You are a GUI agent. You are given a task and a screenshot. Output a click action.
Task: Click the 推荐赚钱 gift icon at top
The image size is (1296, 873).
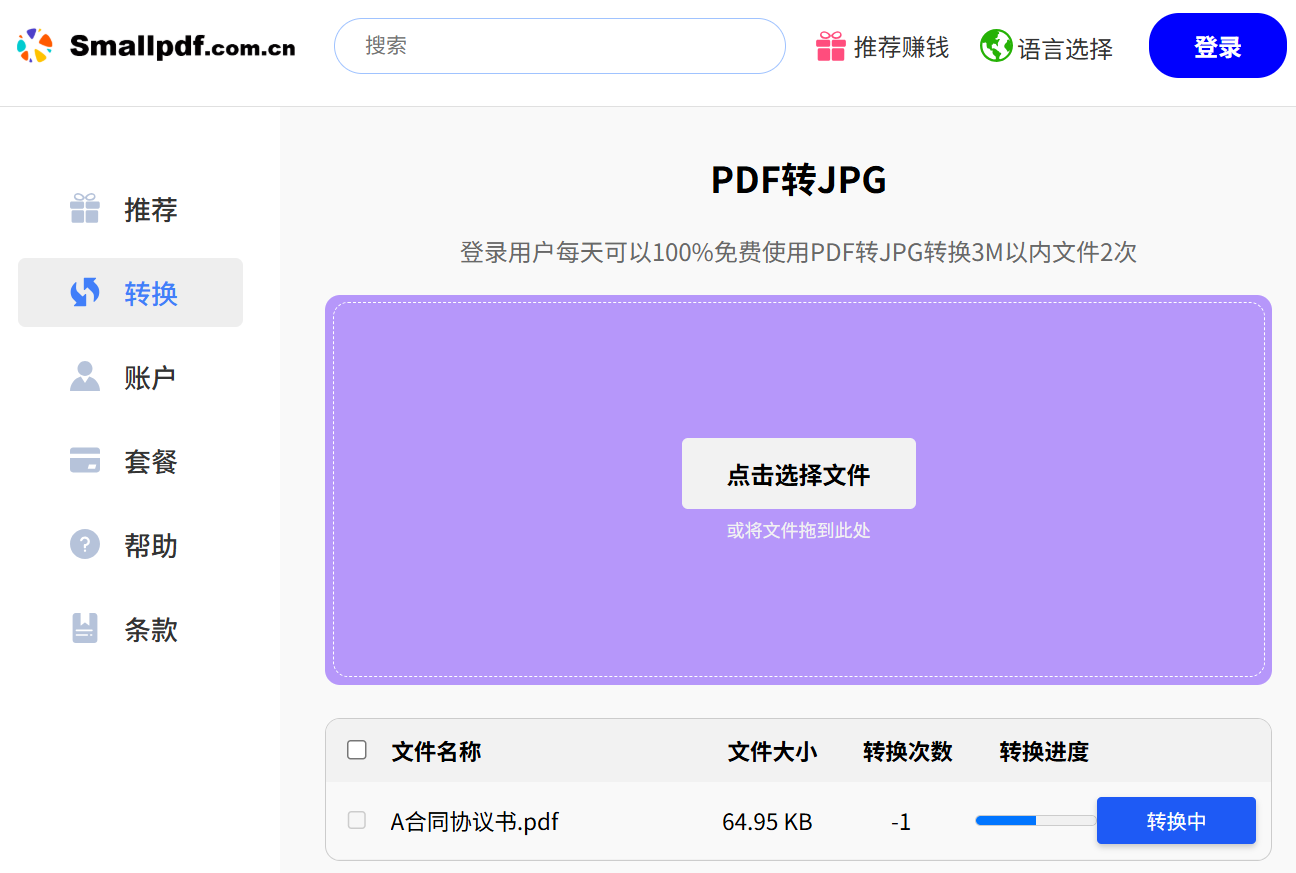(830, 46)
